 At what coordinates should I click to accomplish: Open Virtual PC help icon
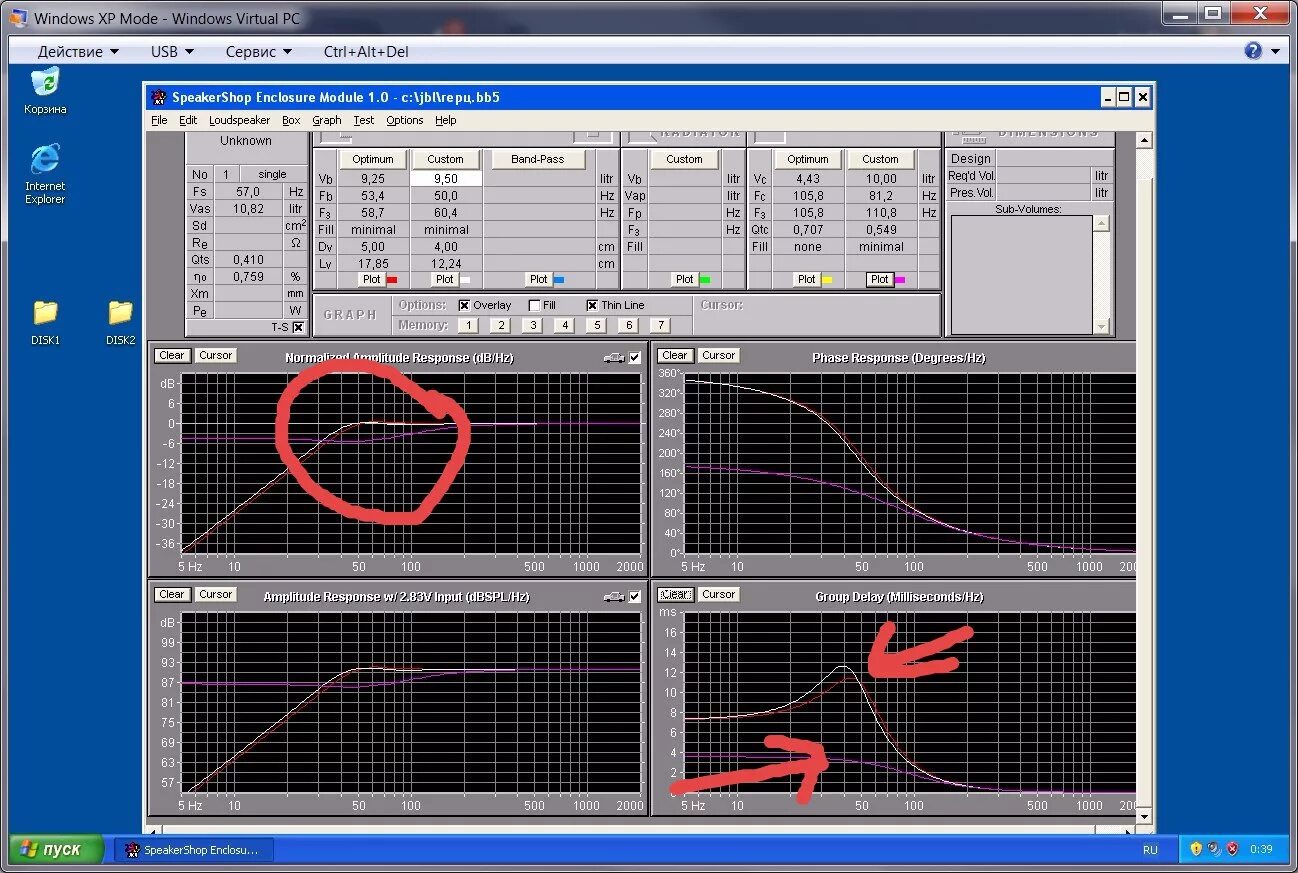[1253, 51]
